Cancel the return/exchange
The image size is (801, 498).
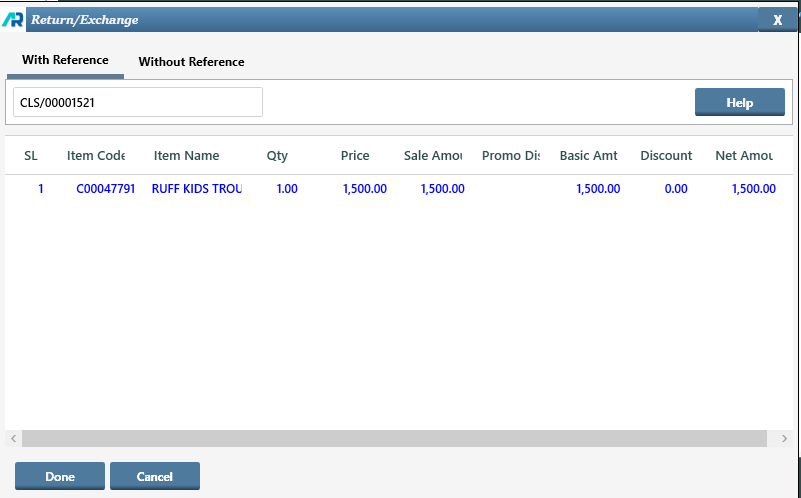coord(155,476)
